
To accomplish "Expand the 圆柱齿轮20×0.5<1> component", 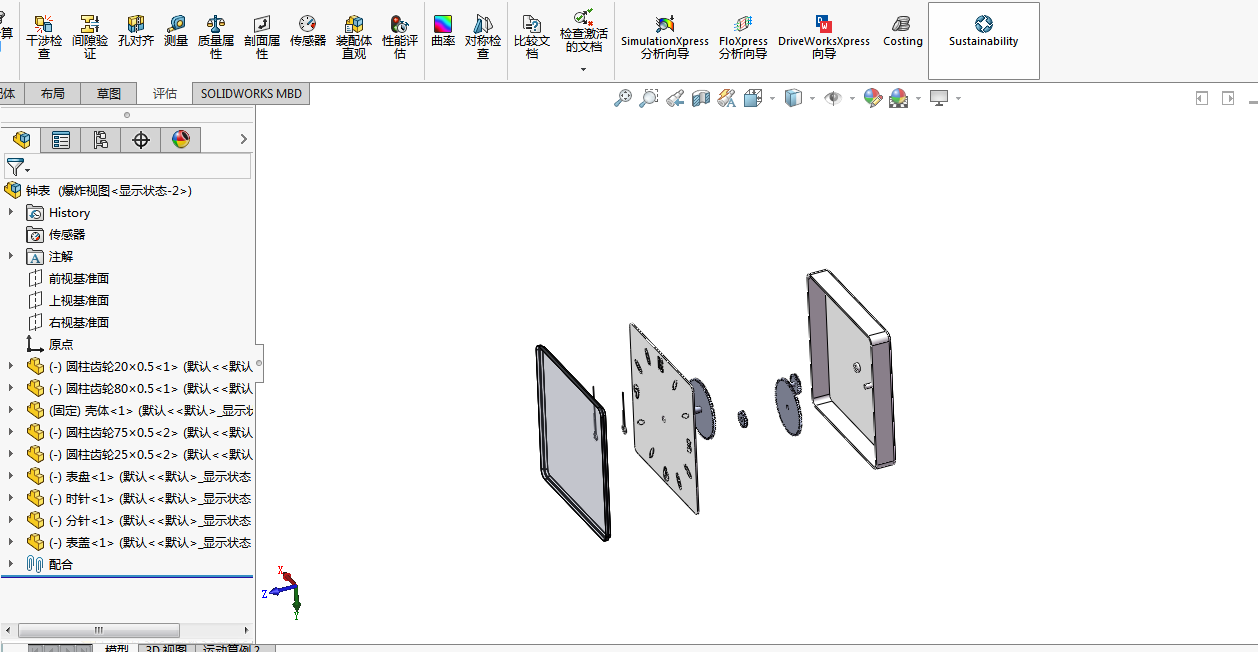I will point(11,366).
